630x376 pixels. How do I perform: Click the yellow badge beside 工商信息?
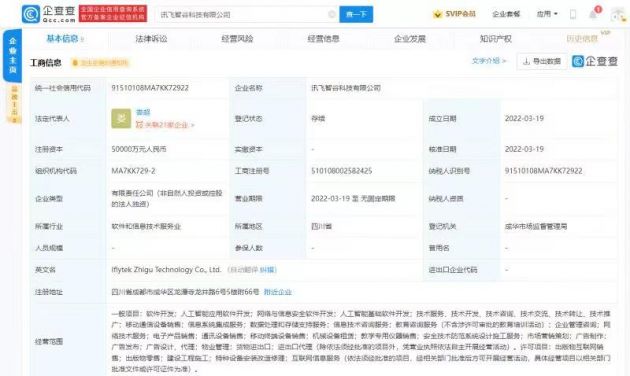point(100,63)
